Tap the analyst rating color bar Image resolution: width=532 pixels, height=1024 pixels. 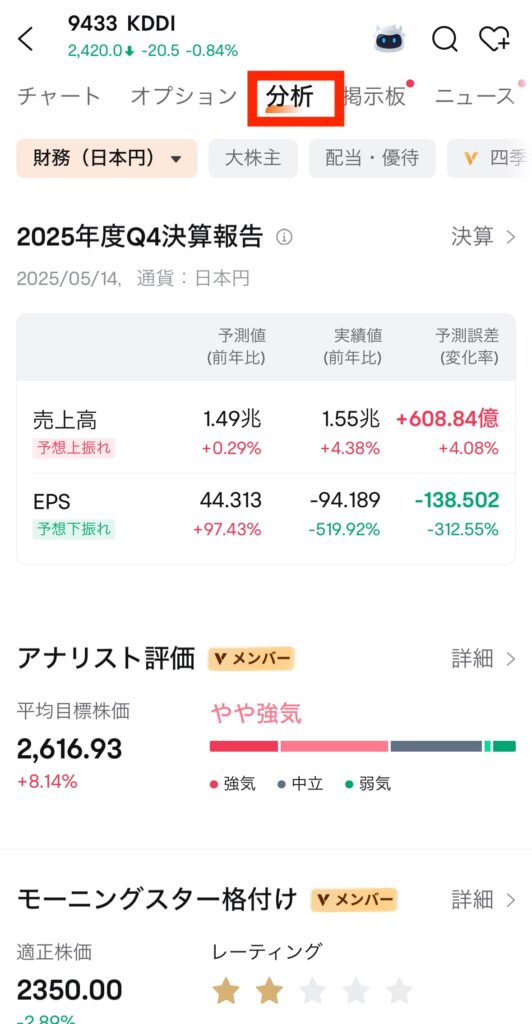click(363, 746)
